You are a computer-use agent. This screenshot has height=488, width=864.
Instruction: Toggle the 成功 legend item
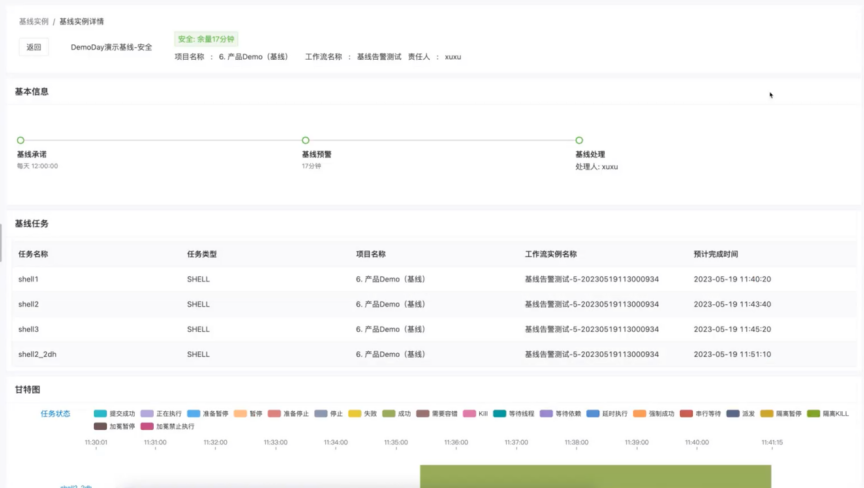point(397,414)
